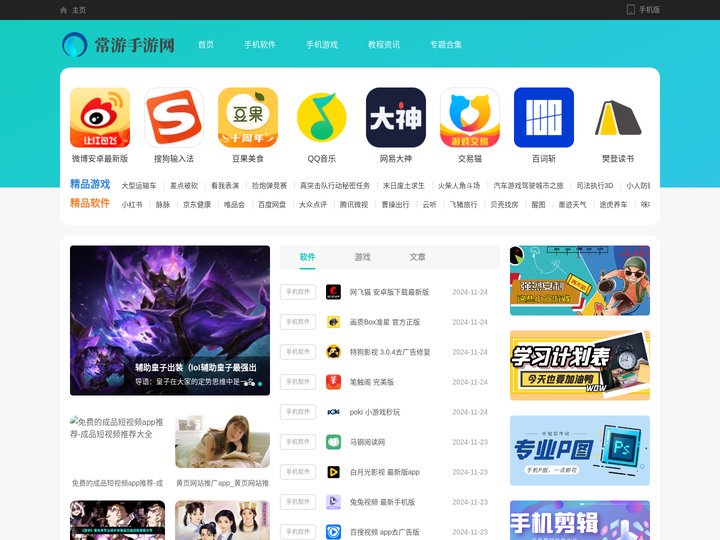The height and width of the screenshot is (540, 720).
Task: Click the 大众点评 software link
Action: (x=313, y=204)
